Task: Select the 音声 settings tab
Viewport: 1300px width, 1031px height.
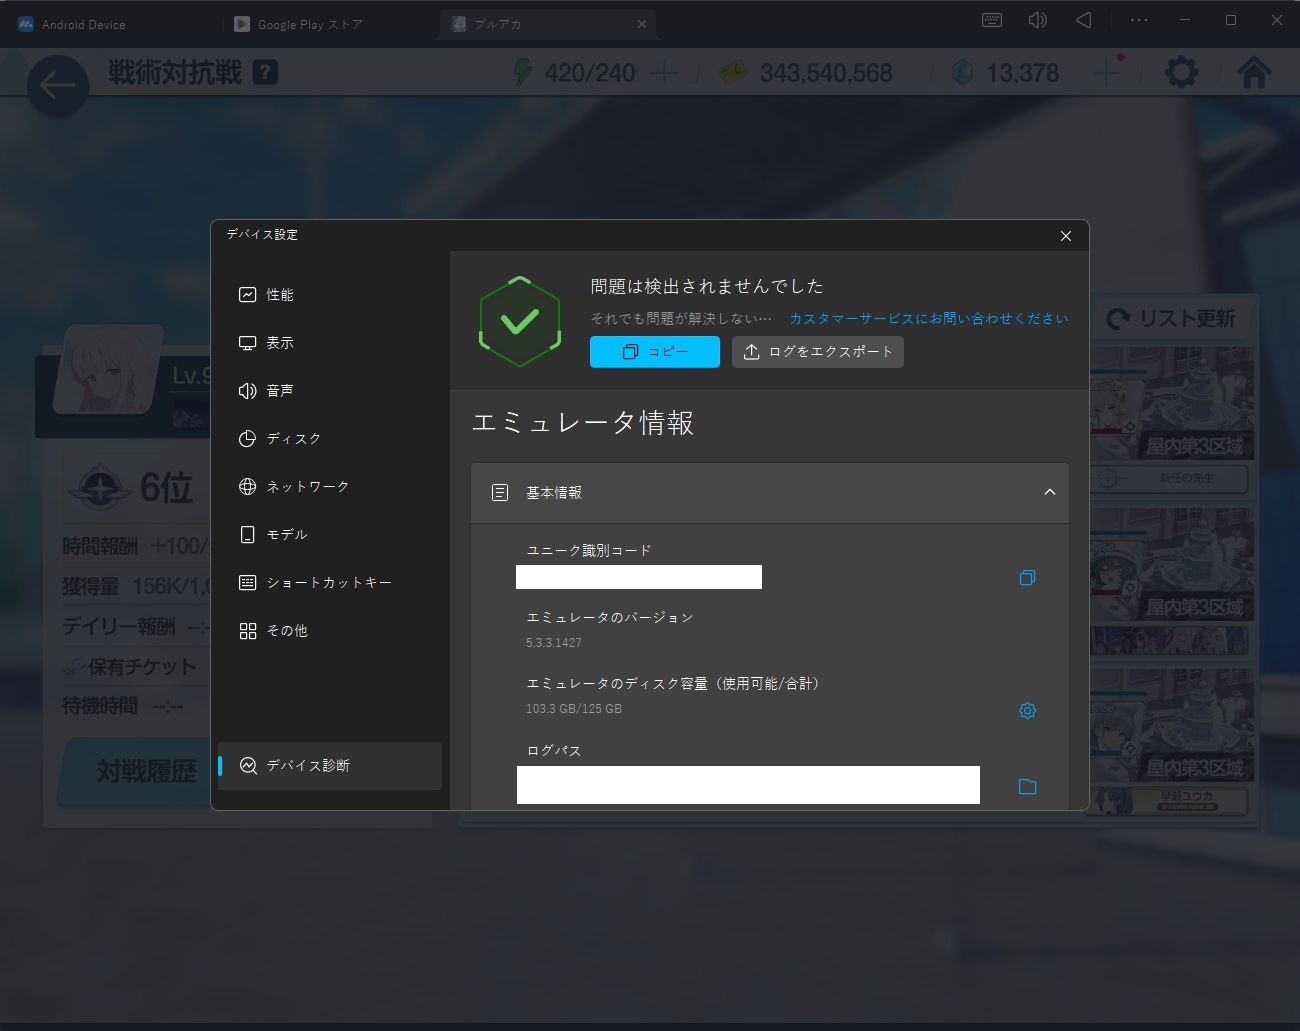Action: tap(280, 391)
